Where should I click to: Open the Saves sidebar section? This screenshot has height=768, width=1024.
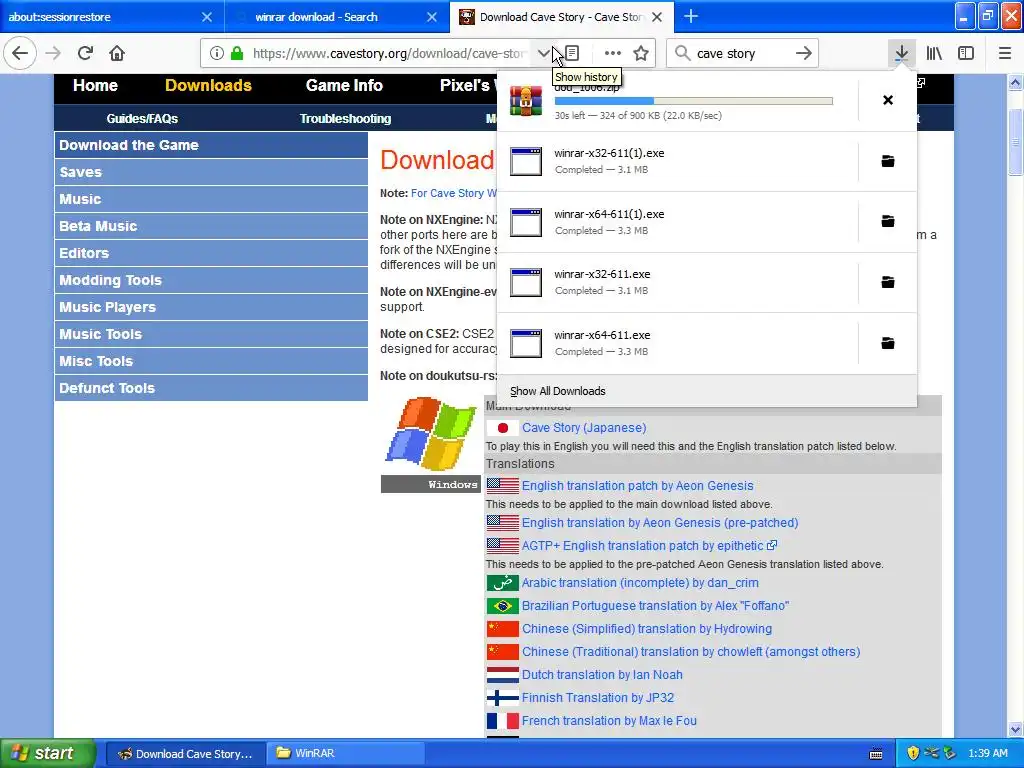tap(211, 172)
